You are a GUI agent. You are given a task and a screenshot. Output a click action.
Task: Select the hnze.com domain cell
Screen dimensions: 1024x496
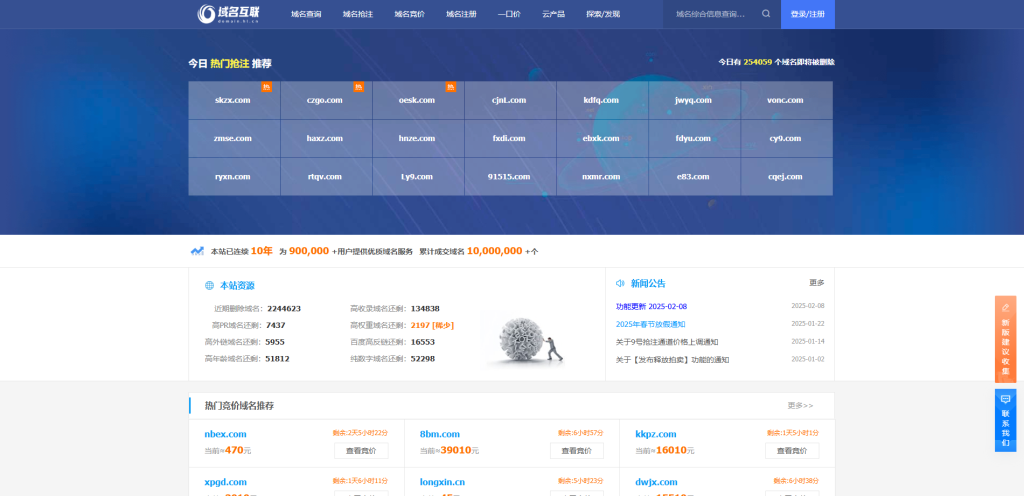click(x=419, y=138)
